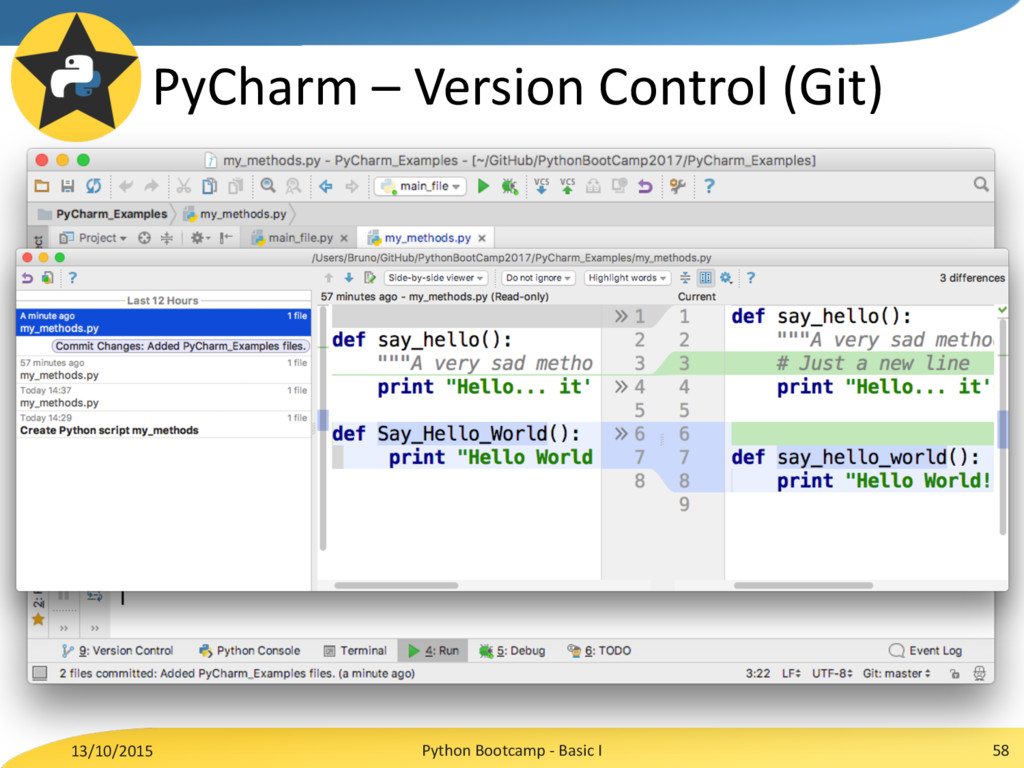Screen dimensions: 1024x768
Task: Open the Python Console tool window
Action: tap(250, 651)
